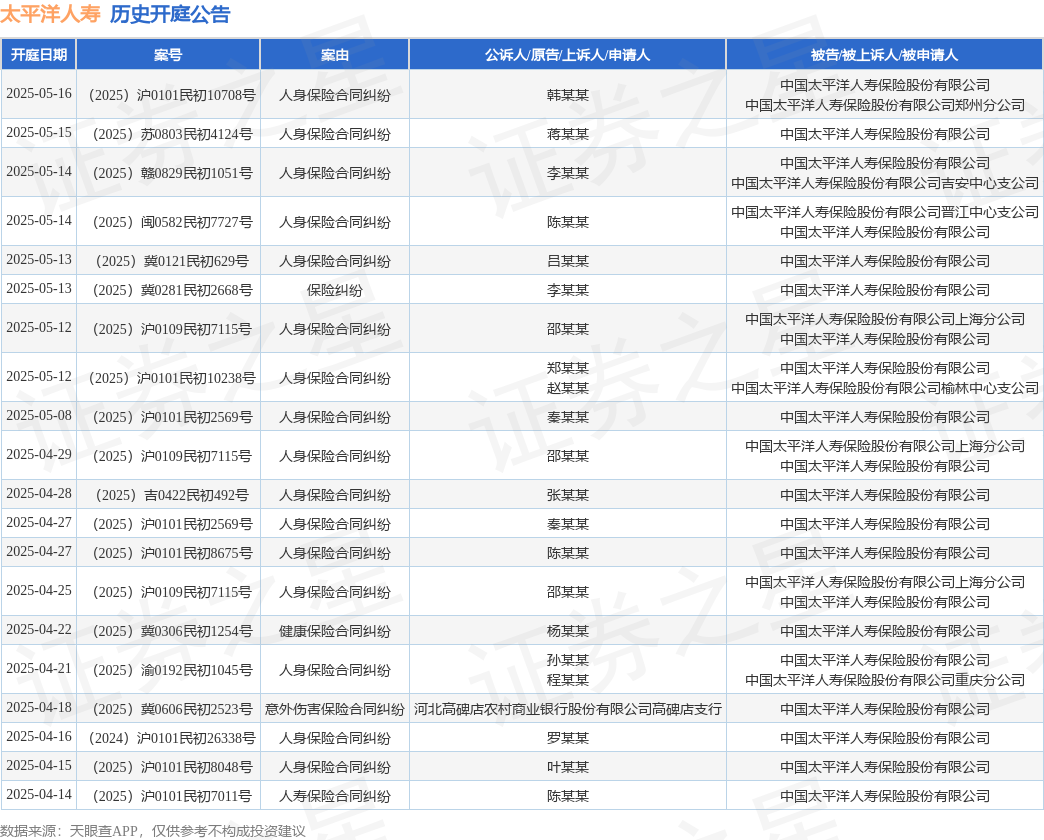This screenshot has width=1044, height=840.
Task: Click defendant entry containing 吉安中心支公司
Action: click(885, 183)
